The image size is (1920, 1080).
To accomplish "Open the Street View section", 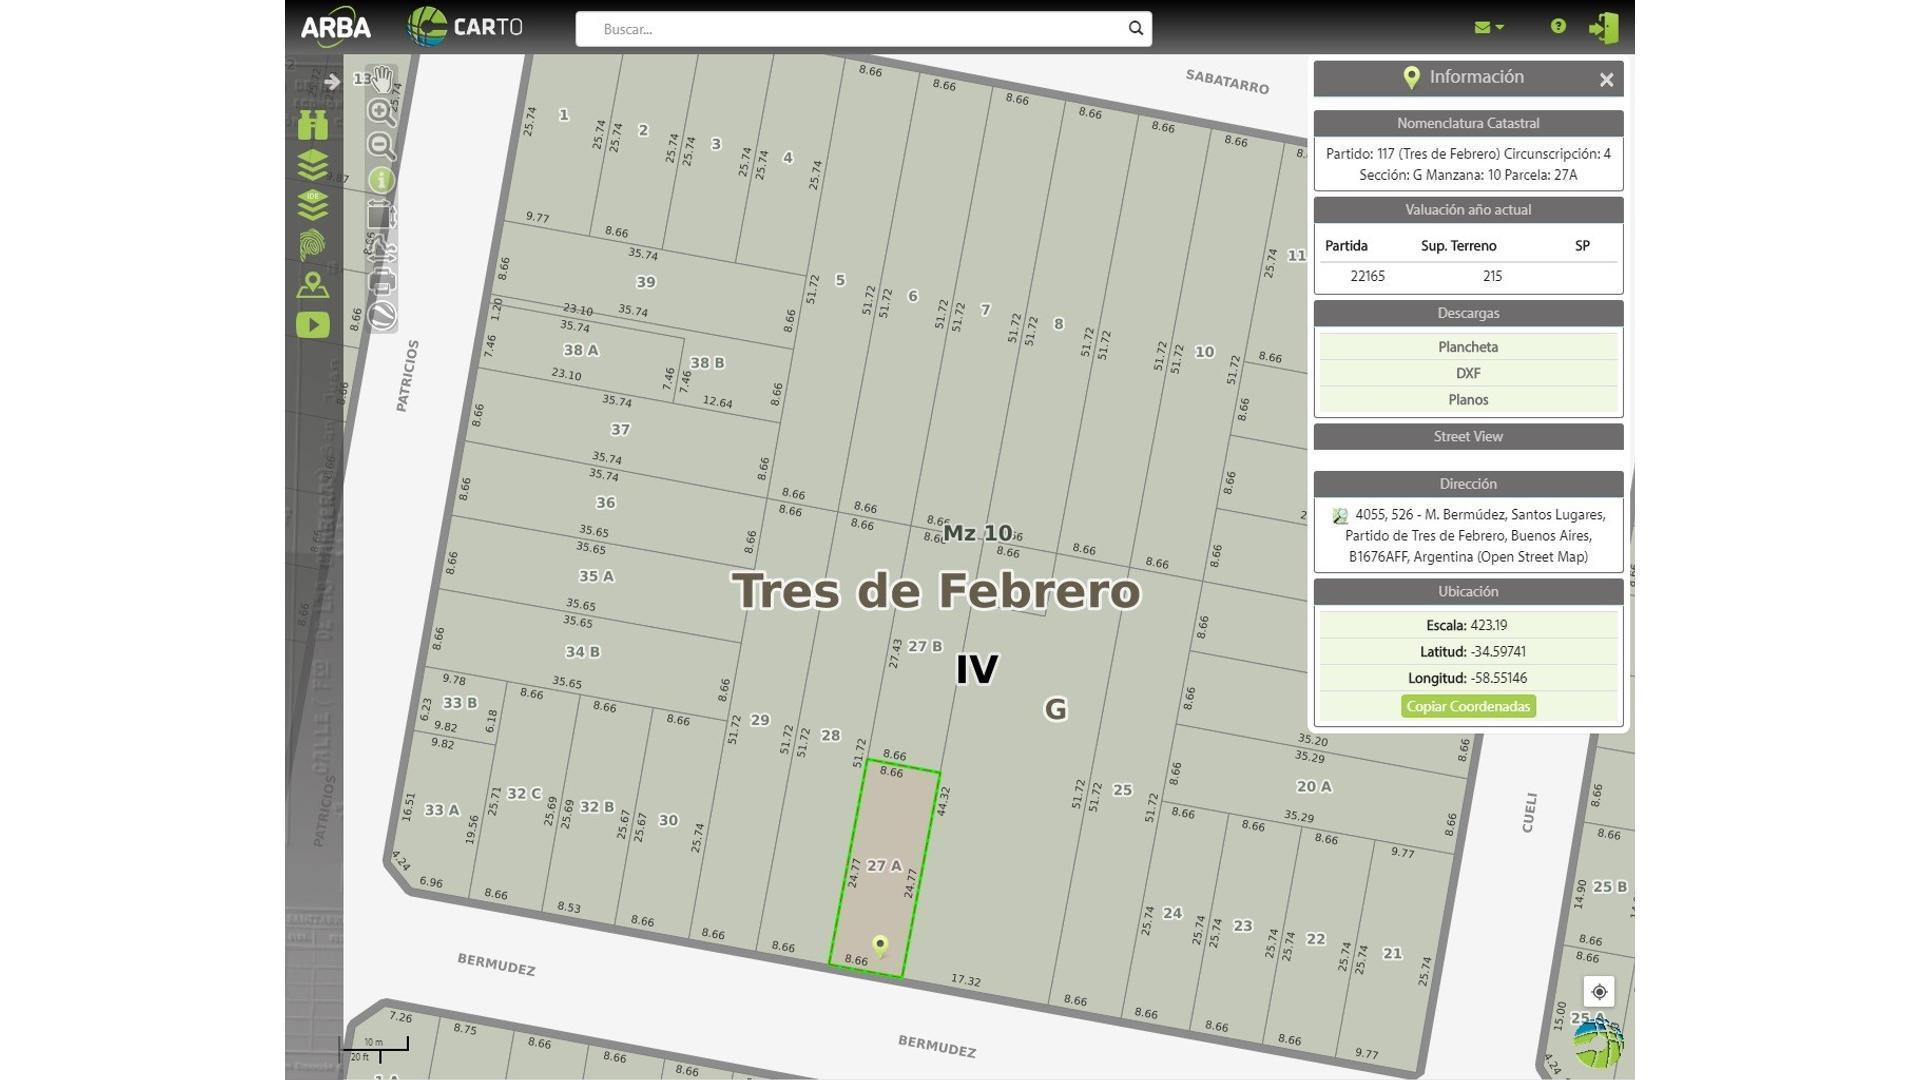I will [x=1467, y=437].
